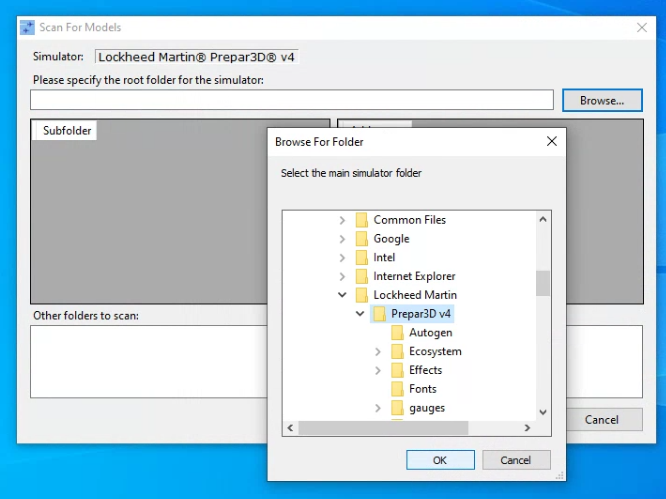Image resolution: width=666 pixels, height=499 pixels.
Task: Click the Google folder icon
Action: pyautogui.click(x=361, y=239)
